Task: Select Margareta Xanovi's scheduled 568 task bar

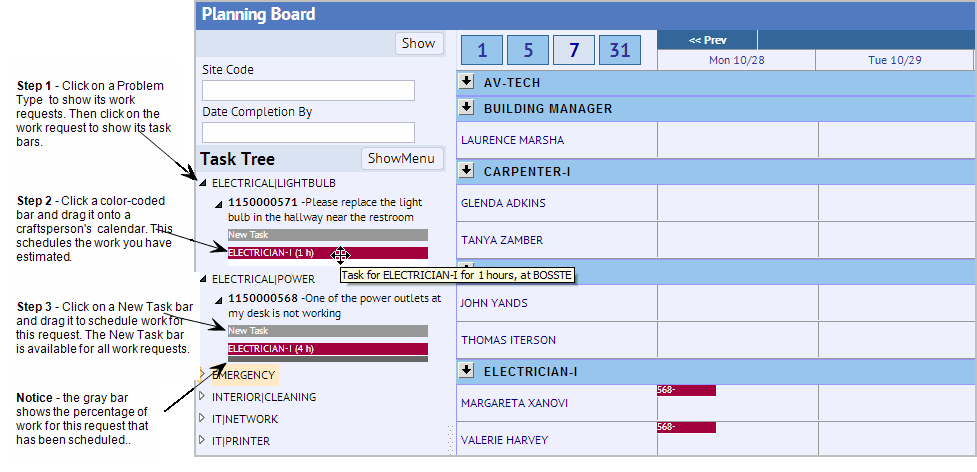Action: coord(686,390)
